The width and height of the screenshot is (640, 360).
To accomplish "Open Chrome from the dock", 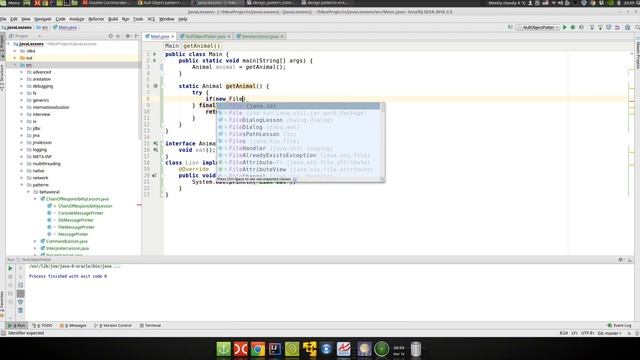I will pyautogui.click(x=258, y=349).
